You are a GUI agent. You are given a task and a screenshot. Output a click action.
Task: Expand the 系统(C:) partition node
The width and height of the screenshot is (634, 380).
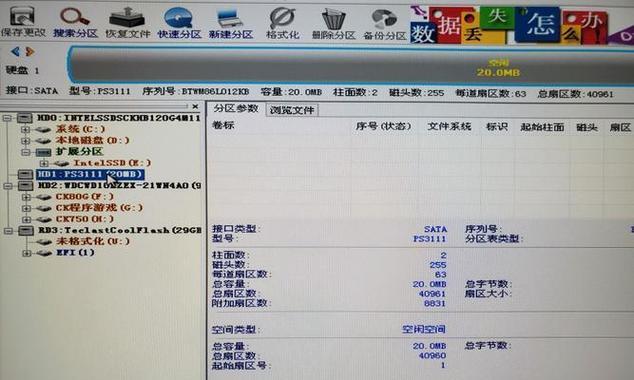coord(25,130)
